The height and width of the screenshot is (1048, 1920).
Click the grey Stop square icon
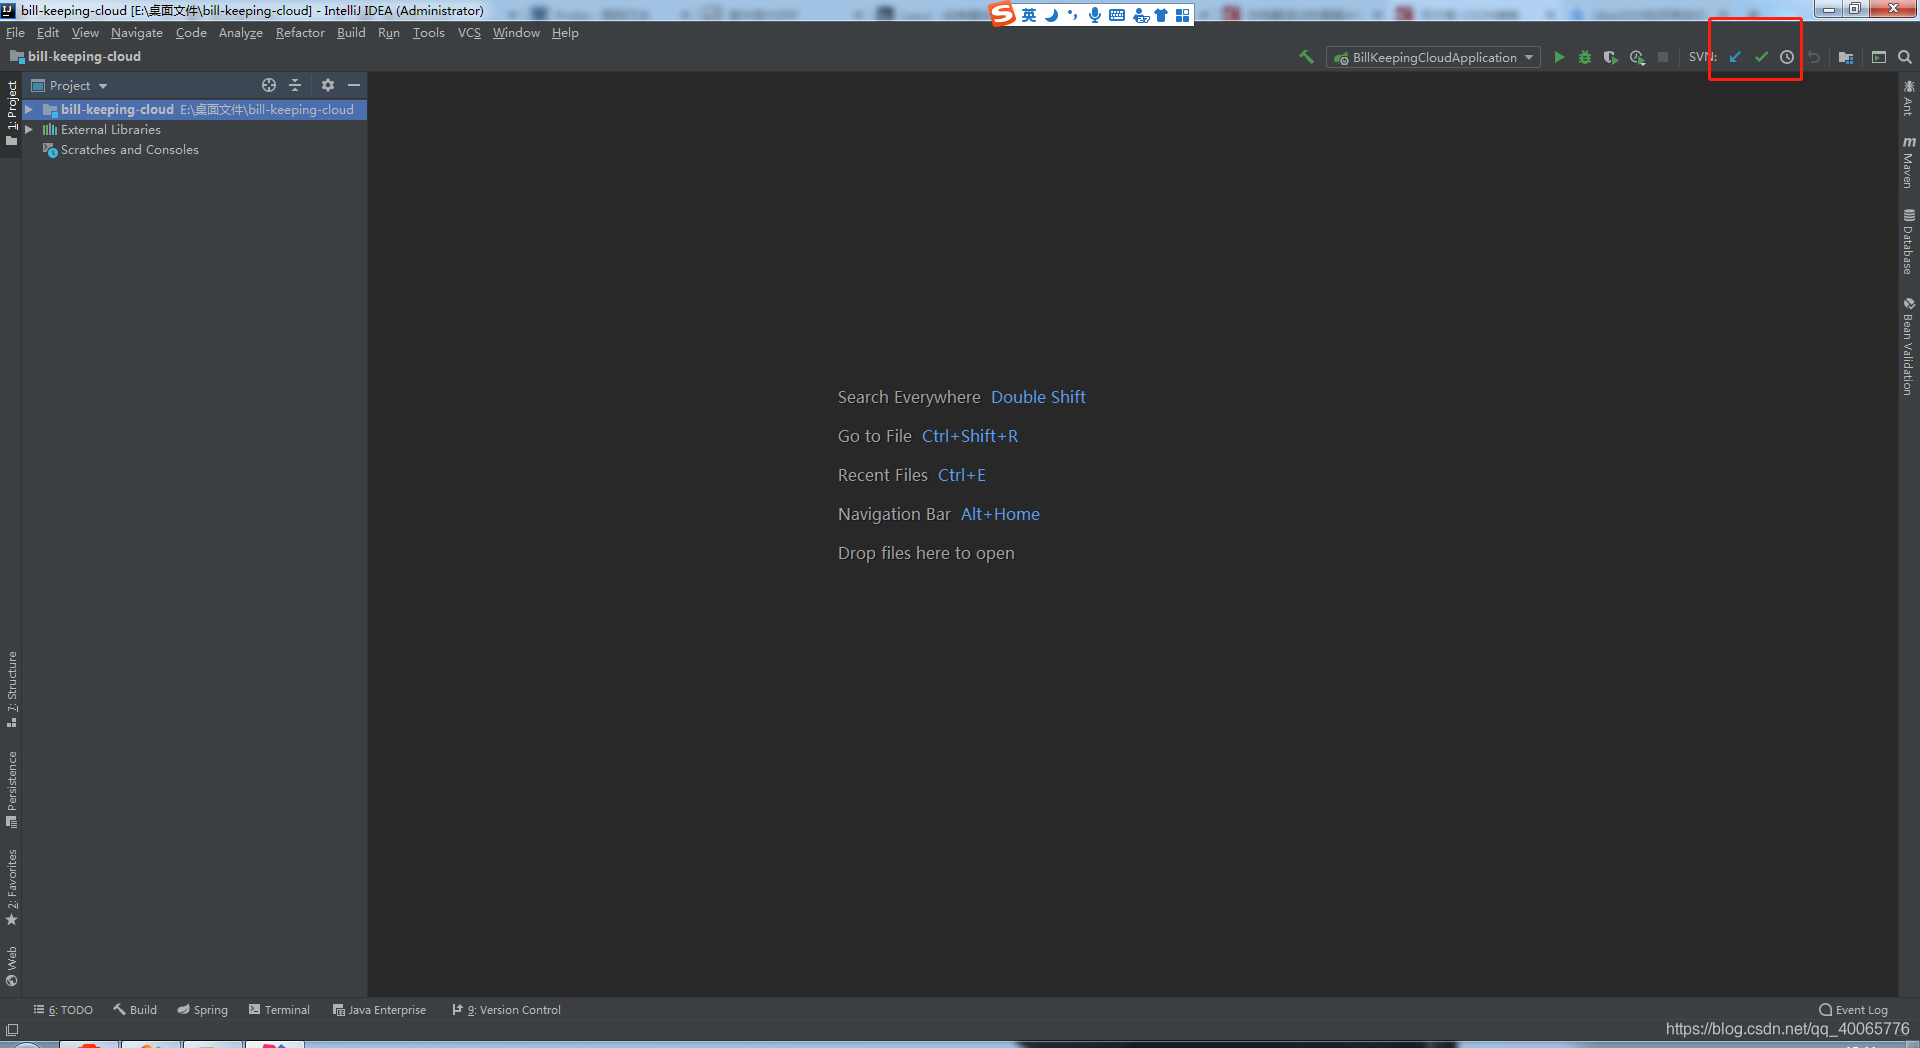click(x=1663, y=57)
